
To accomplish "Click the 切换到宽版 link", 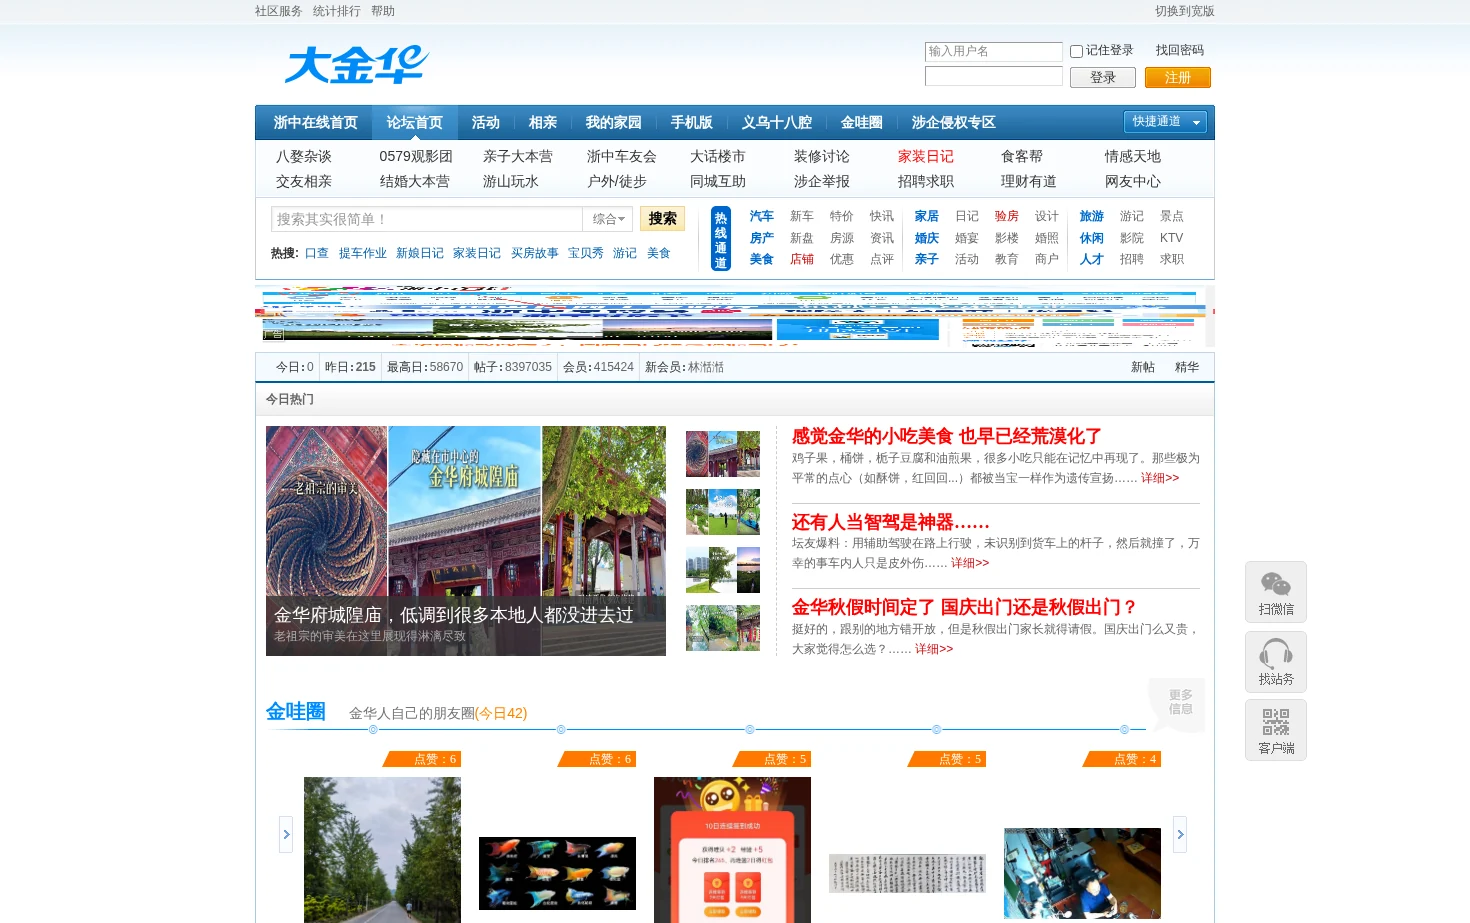I will click(x=1185, y=11).
